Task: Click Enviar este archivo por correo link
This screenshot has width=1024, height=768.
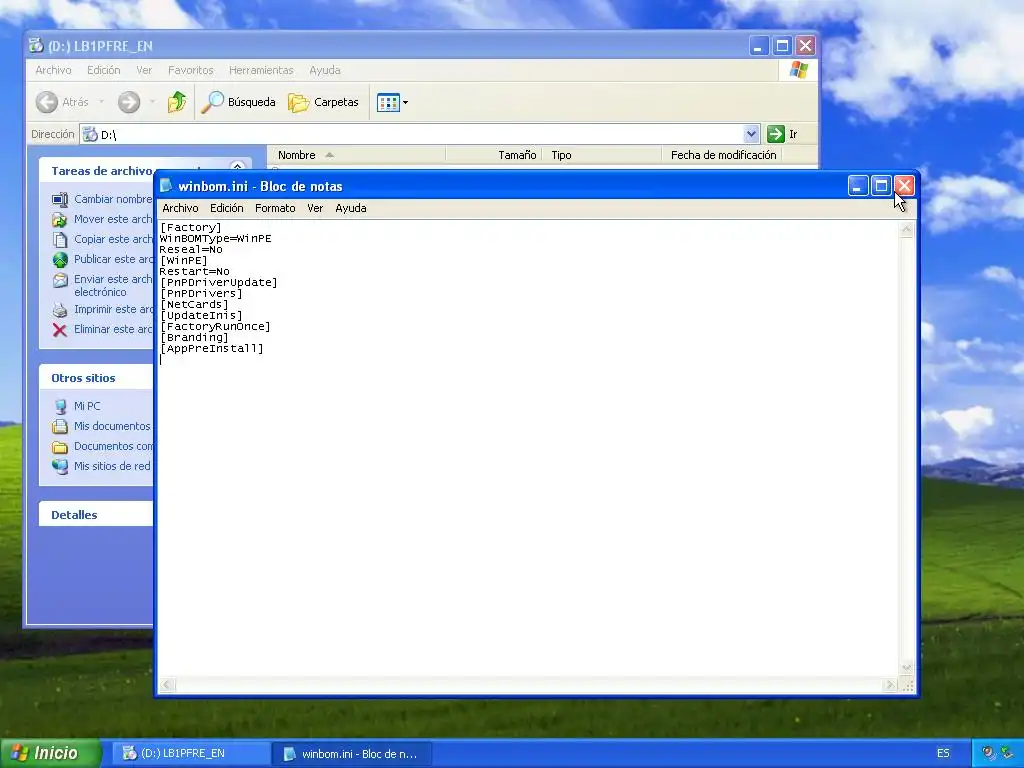Action: [113, 285]
